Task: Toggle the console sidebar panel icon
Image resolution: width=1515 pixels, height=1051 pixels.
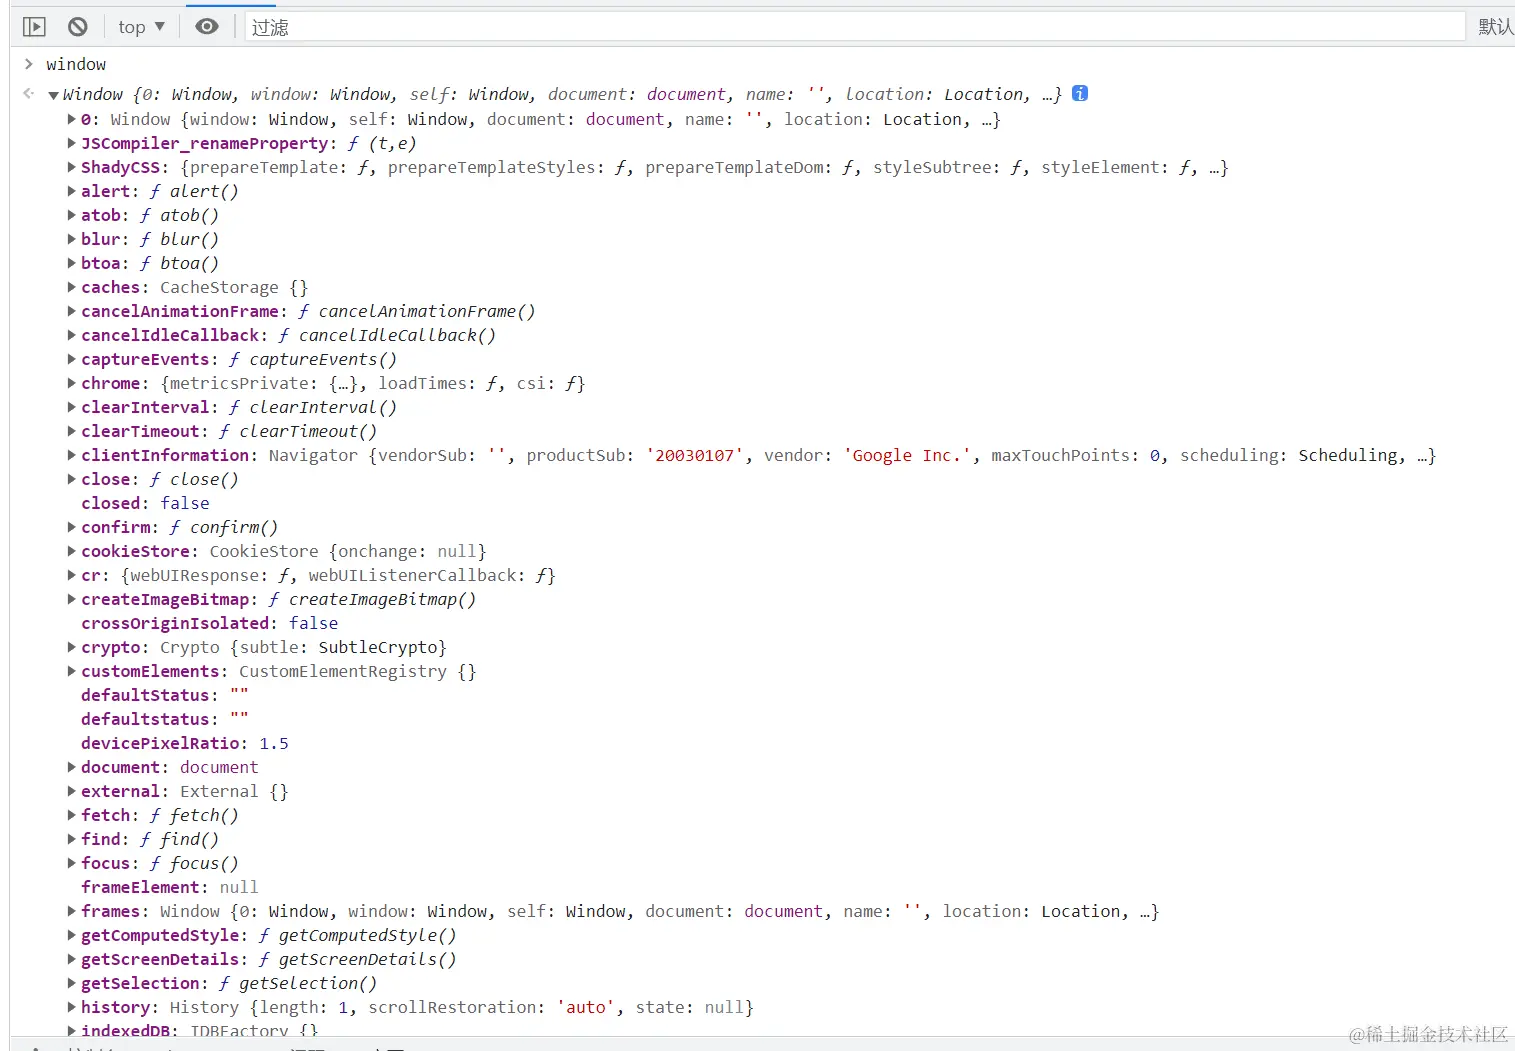Action: [34, 27]
